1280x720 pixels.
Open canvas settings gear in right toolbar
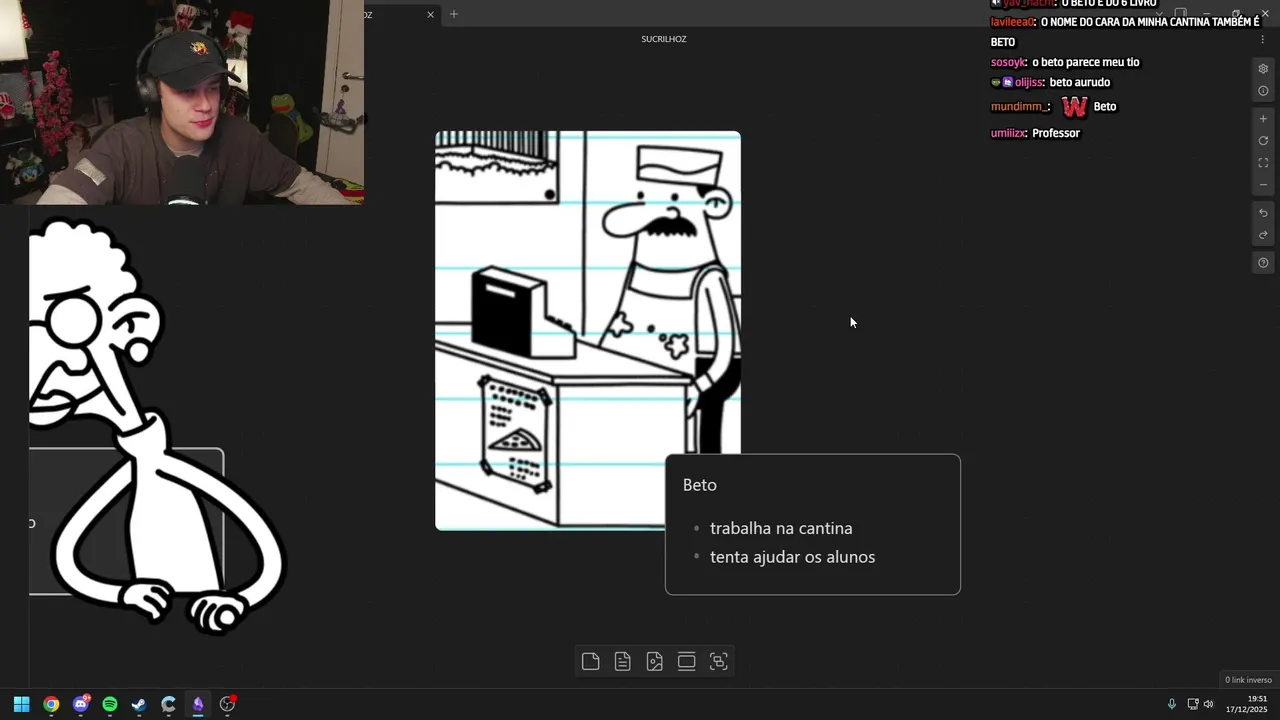1263,69
